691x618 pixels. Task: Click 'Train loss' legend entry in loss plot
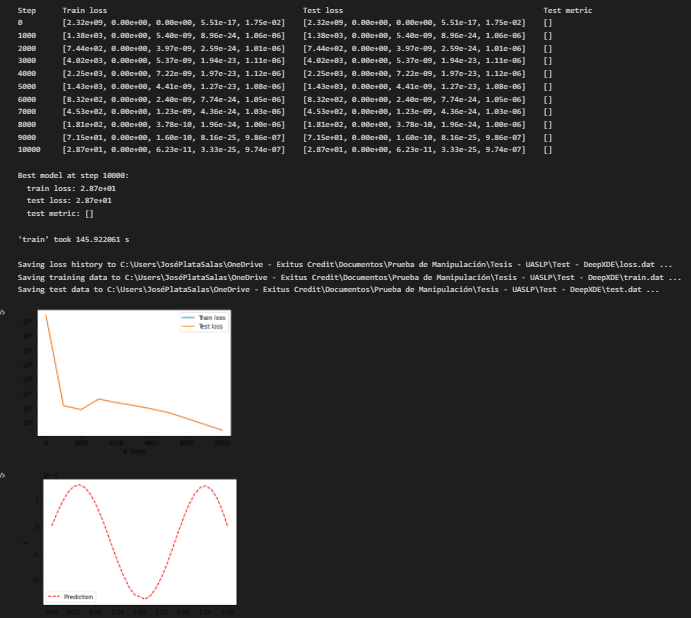(x=204, y=317)
